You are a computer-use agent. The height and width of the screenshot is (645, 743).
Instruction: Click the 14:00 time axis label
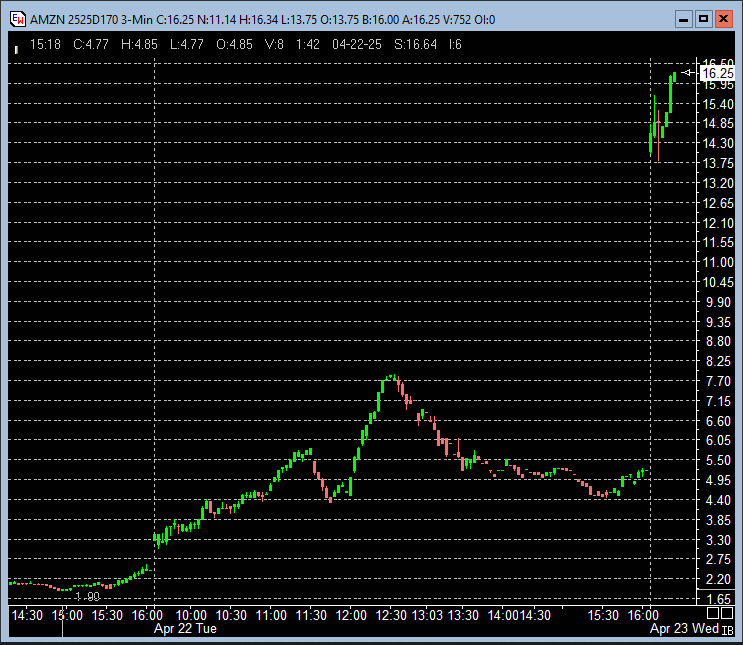(x=503, y=615)
